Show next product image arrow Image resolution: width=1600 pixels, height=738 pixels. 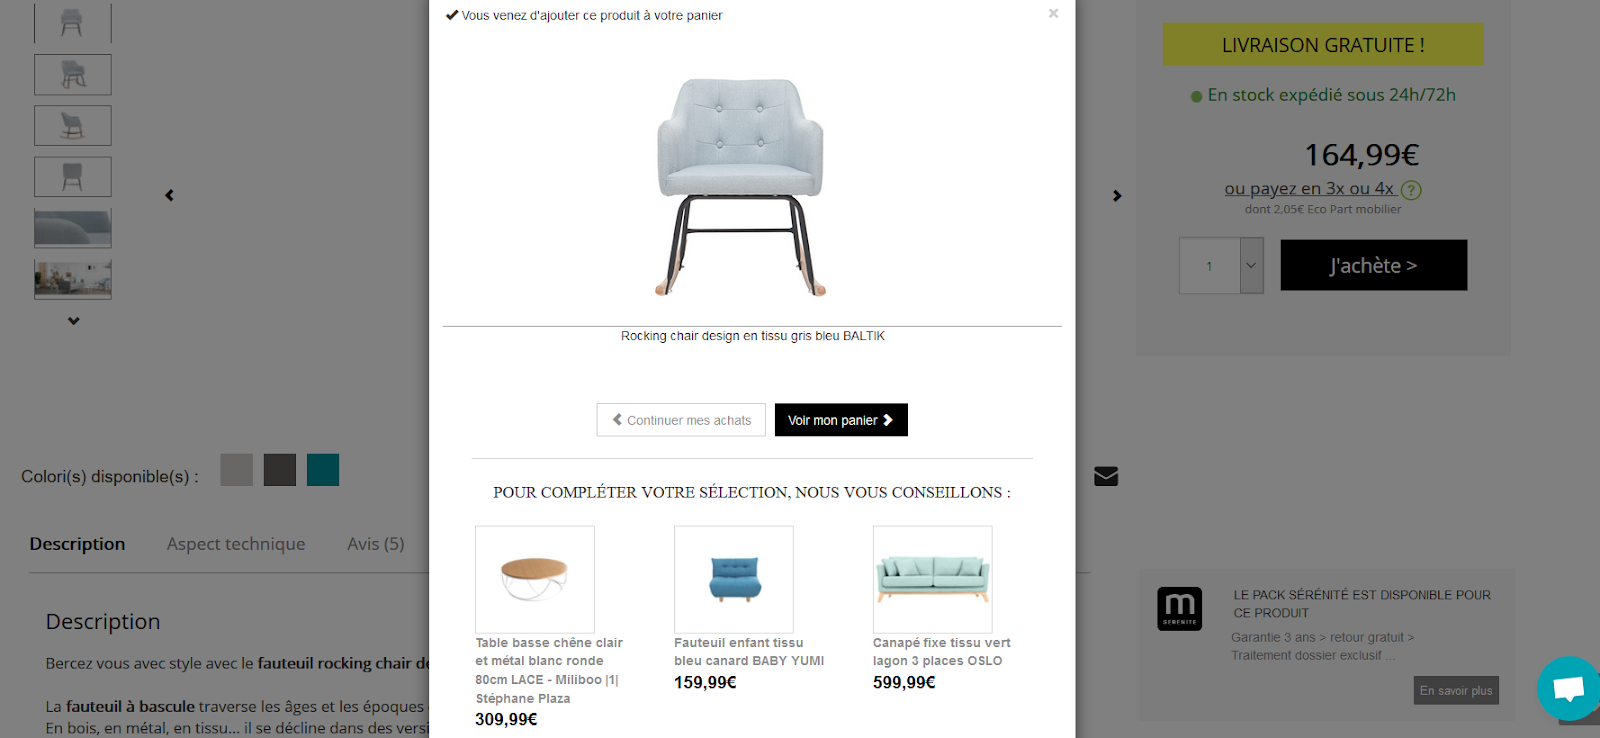click(x=1117, y=196)
